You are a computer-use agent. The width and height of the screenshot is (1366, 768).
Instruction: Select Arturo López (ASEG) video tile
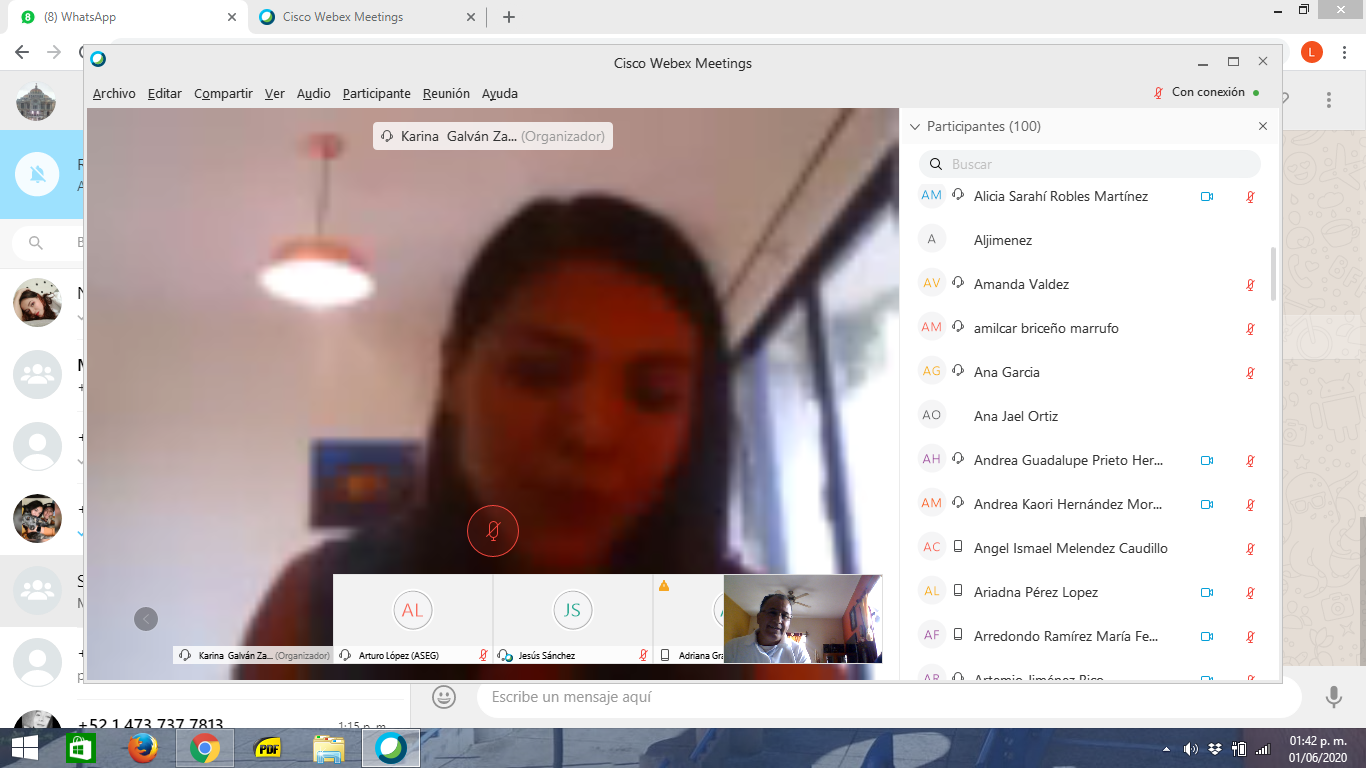coord(413,619)
